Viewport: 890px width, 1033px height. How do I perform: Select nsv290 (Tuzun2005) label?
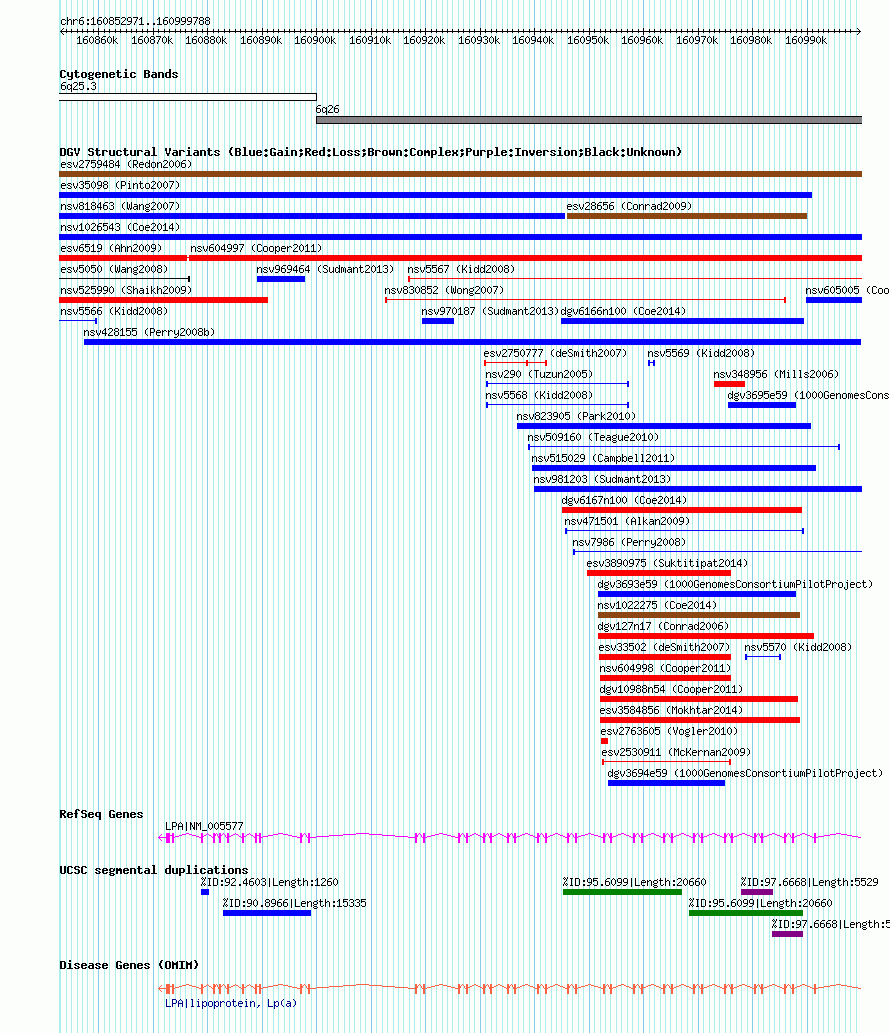pyautogui.click(x=540, y=375)
